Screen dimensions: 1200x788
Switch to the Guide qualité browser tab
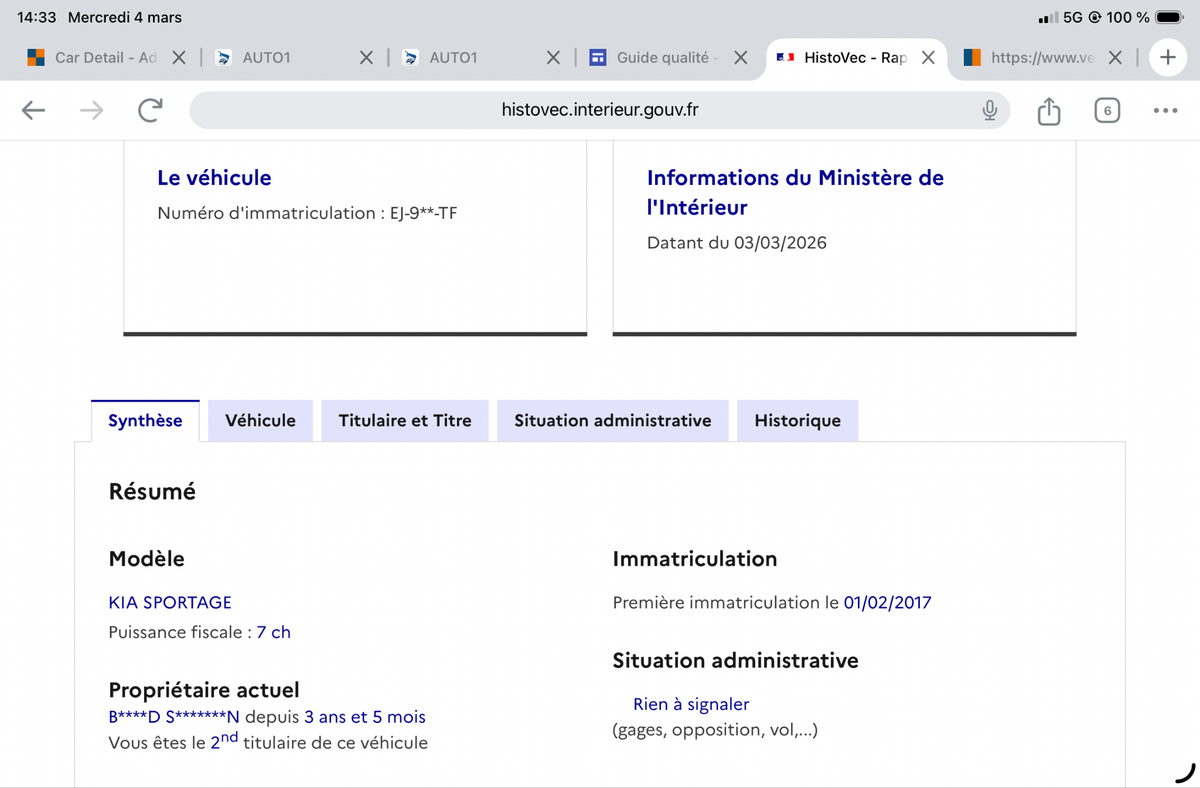coord(661,58)
